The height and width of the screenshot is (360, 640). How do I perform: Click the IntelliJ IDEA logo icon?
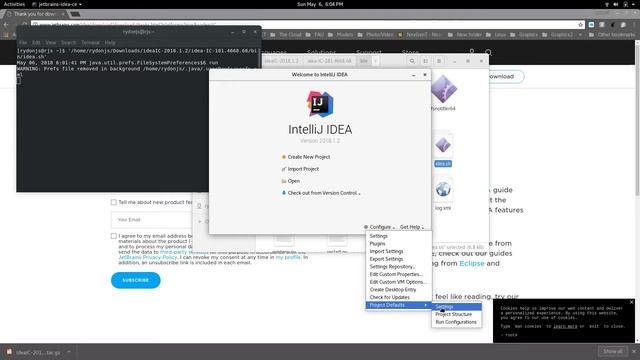[320, 104]
